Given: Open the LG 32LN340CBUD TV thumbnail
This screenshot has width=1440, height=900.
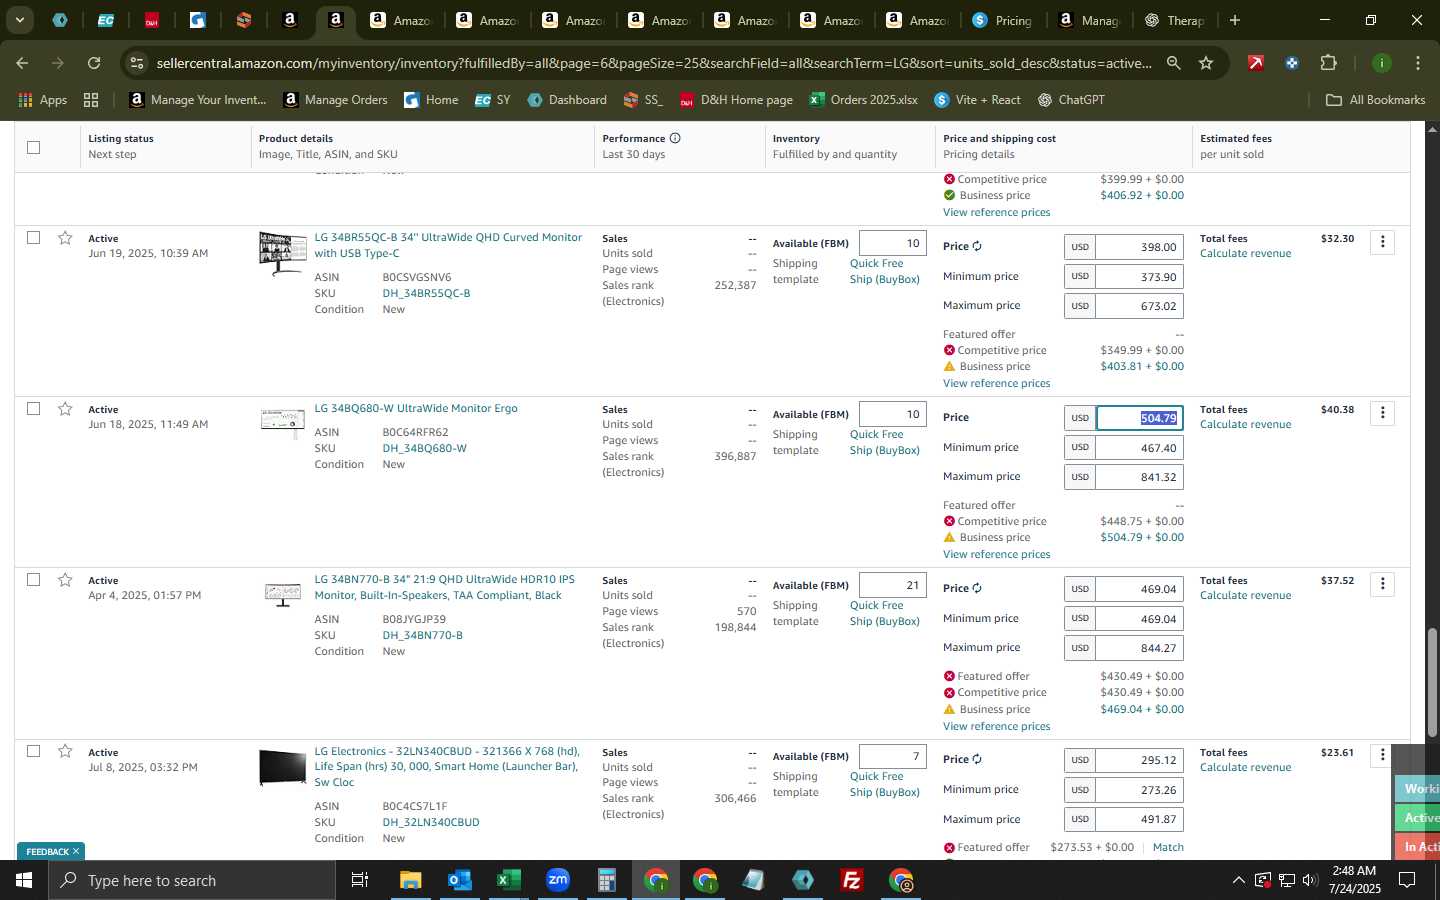Looking at the screenshot, I should pyautogui.click(x=282, y=767).
